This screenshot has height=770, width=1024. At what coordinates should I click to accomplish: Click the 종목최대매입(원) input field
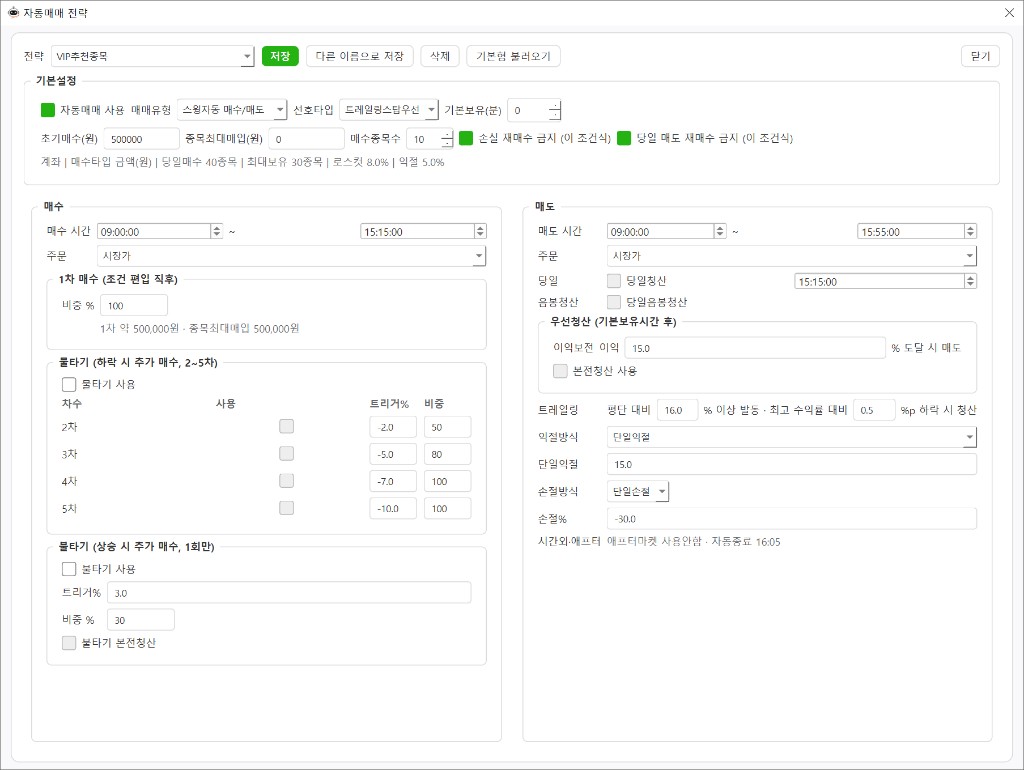[x=306, y=139]
